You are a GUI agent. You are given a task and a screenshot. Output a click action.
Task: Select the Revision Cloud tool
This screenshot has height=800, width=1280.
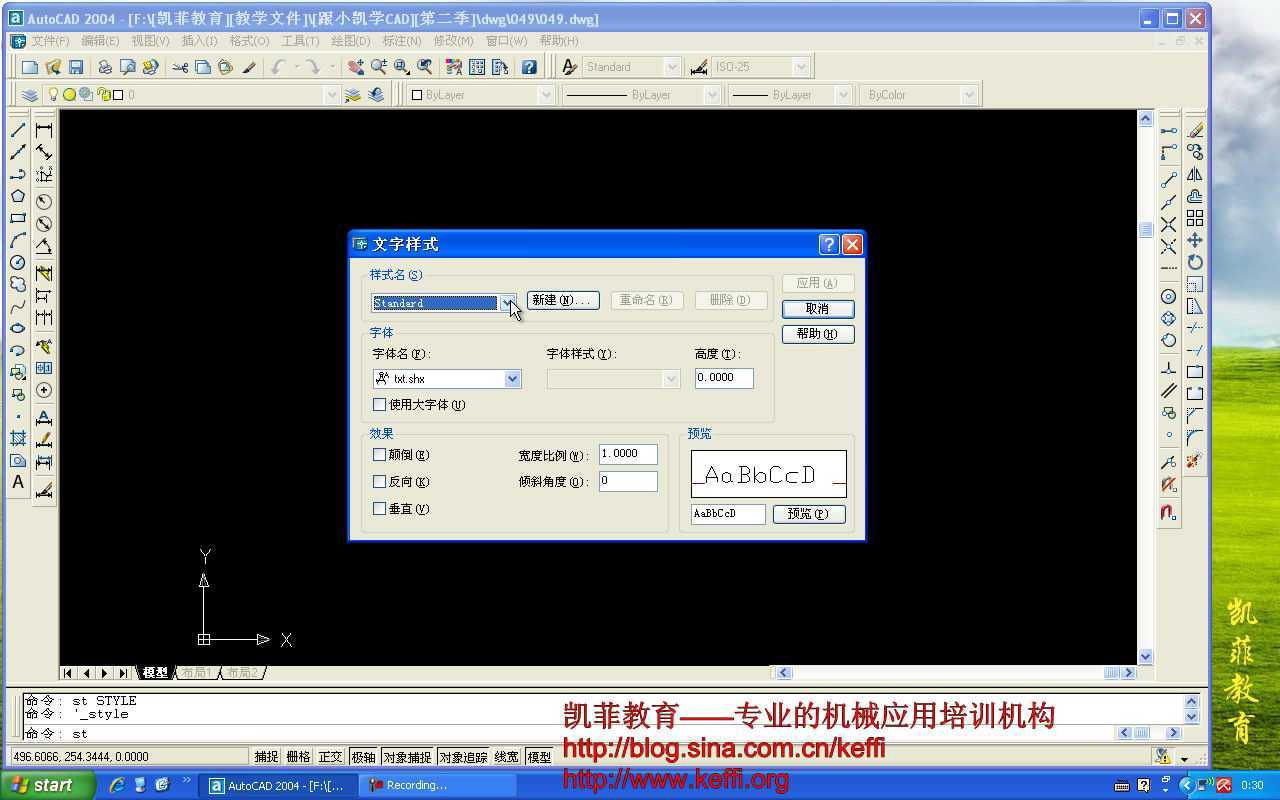pyautogui.click(x=18, y=284)
